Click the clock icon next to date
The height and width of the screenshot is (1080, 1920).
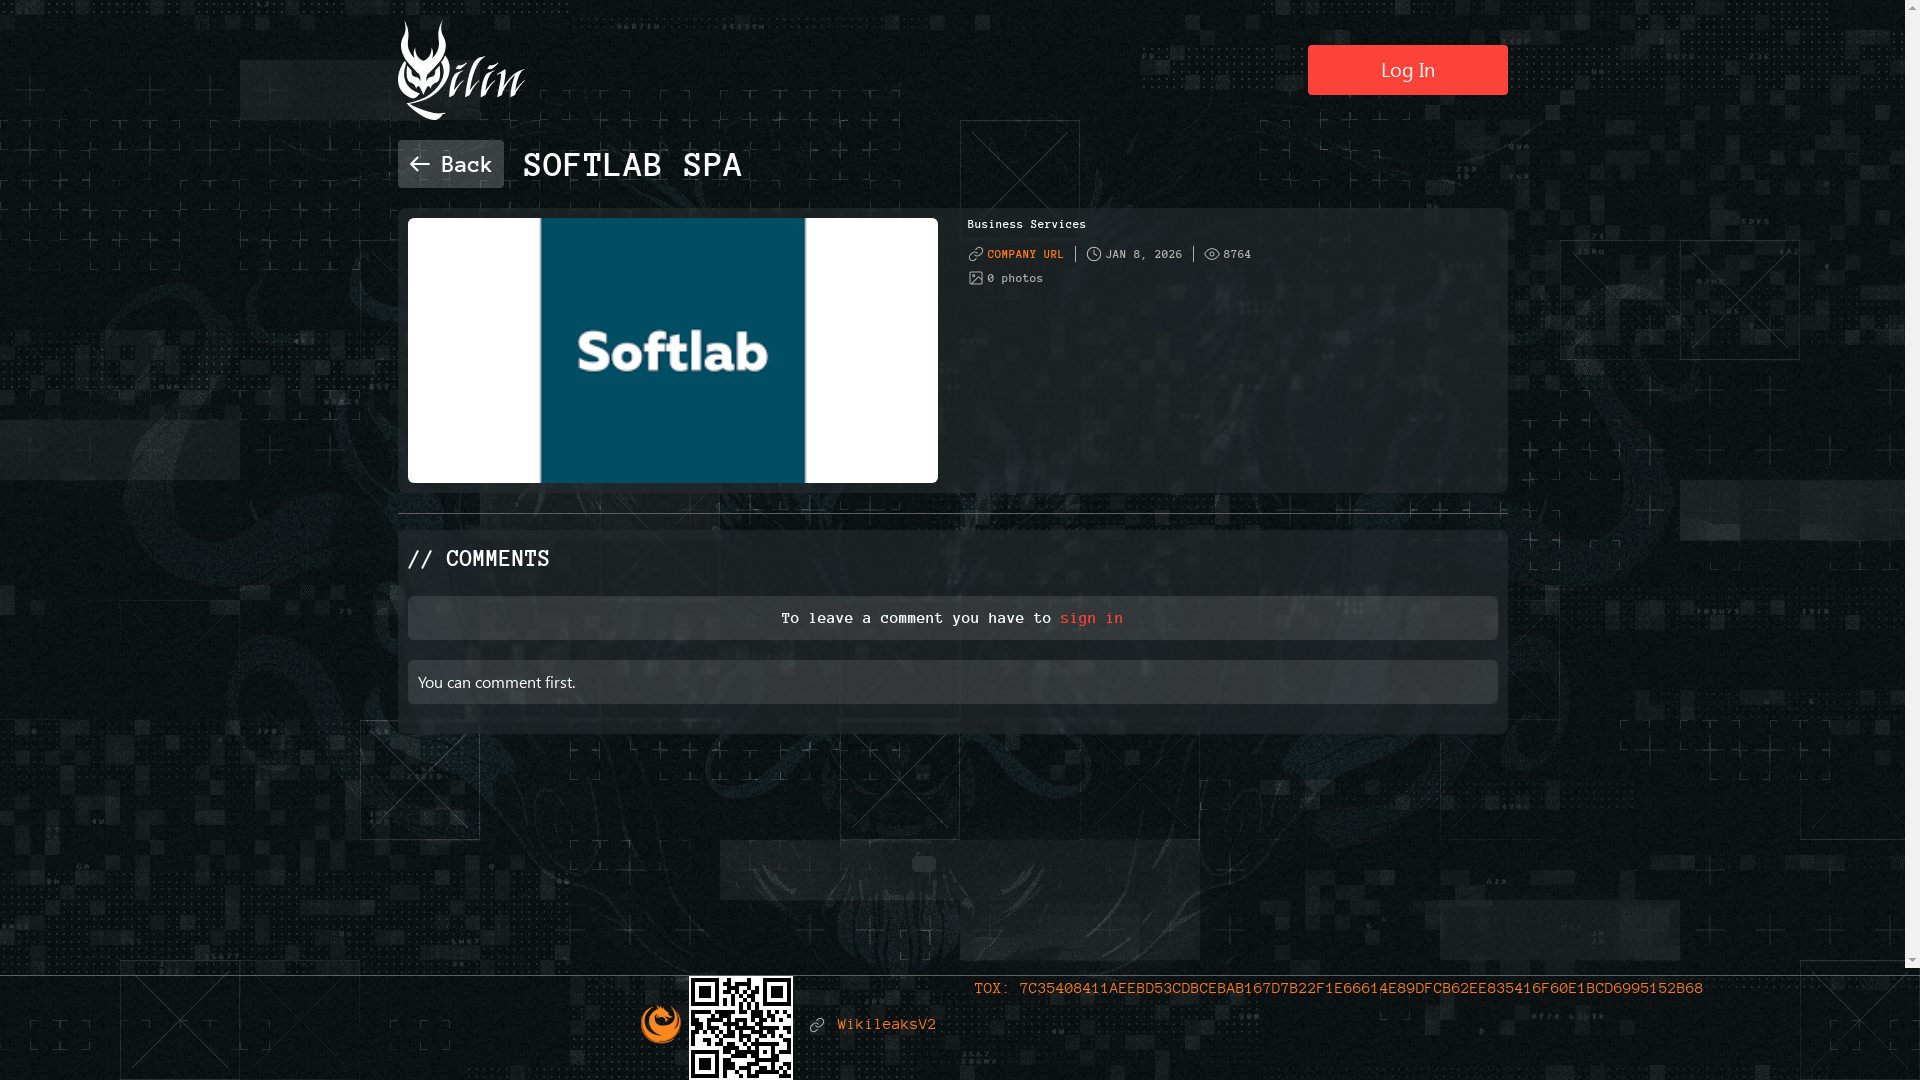[1094, 255]
